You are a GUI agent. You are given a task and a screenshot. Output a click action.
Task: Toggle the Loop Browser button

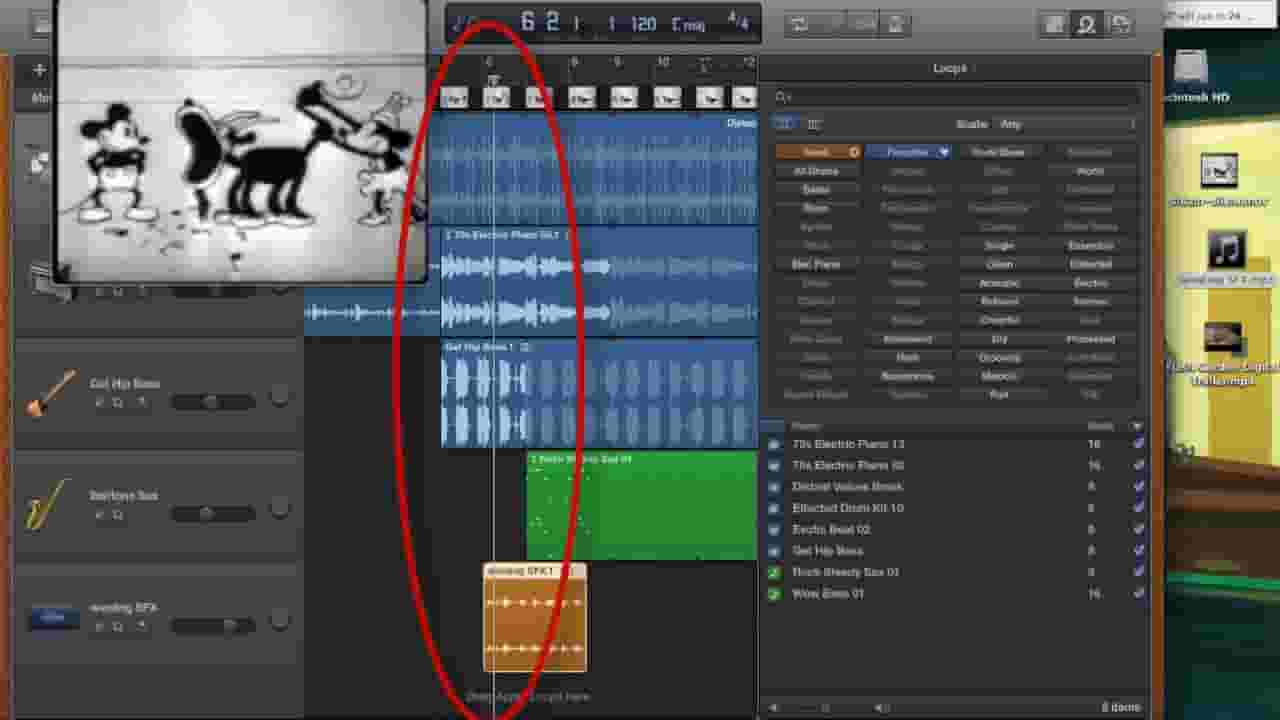click(1086, 25)
